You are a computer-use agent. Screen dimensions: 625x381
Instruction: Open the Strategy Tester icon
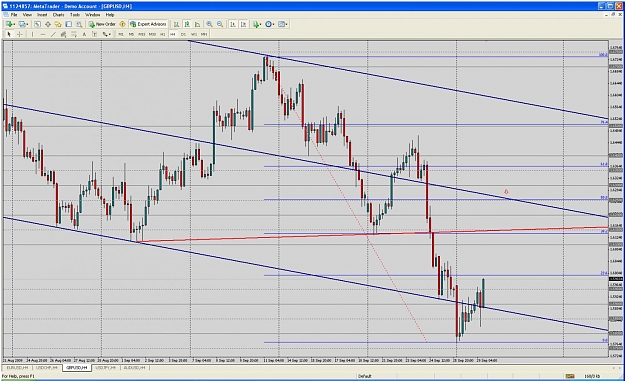pos(79,24)
